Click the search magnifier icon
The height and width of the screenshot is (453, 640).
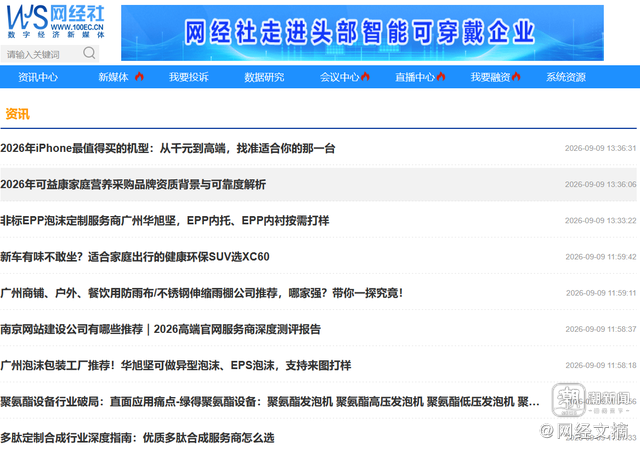(x=89, y=53)
